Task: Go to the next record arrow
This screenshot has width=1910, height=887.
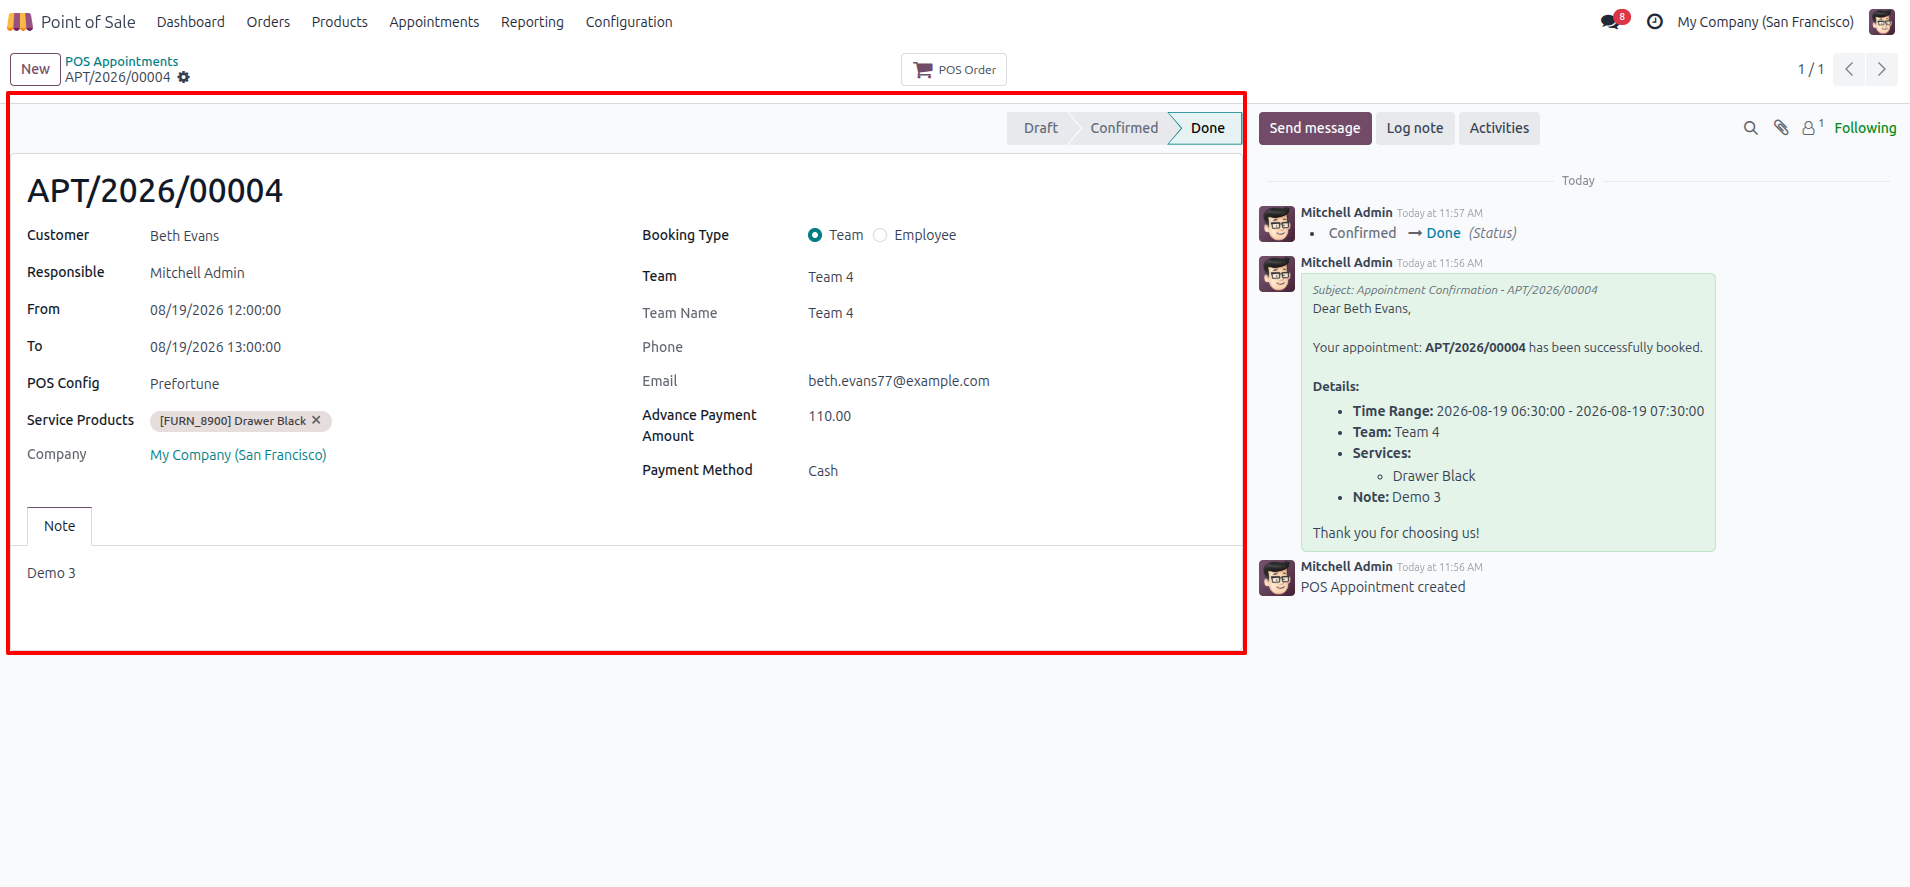Action: pos(1882,69)
